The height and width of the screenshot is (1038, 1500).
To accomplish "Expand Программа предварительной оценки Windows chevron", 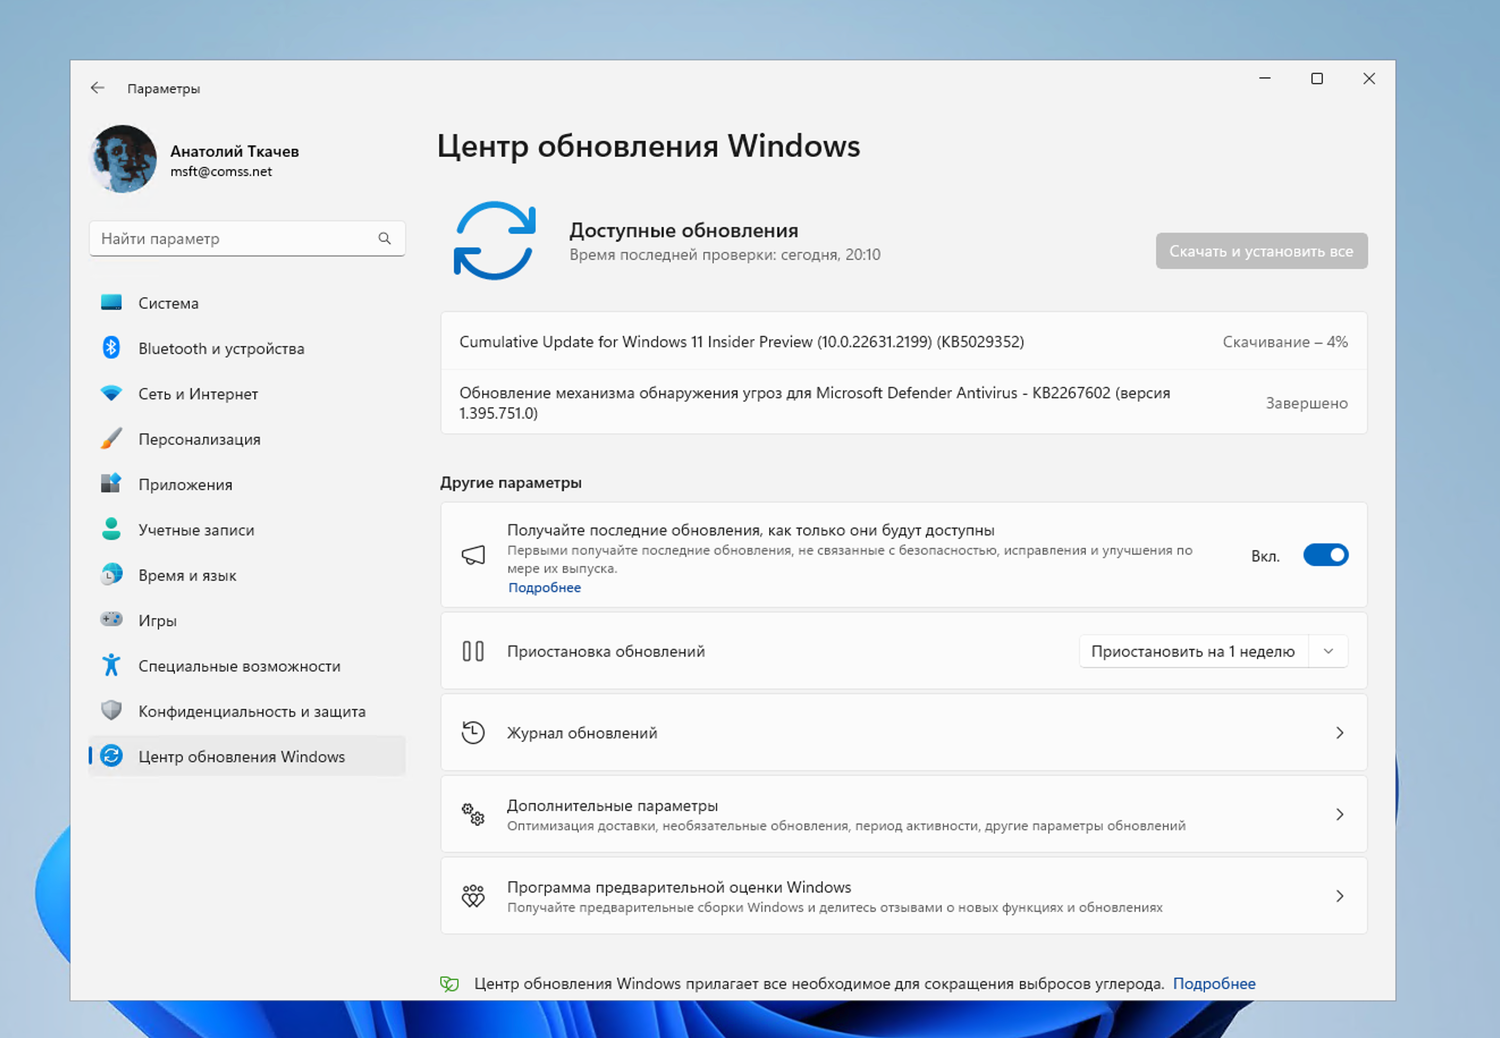I will coord(1340,896).
